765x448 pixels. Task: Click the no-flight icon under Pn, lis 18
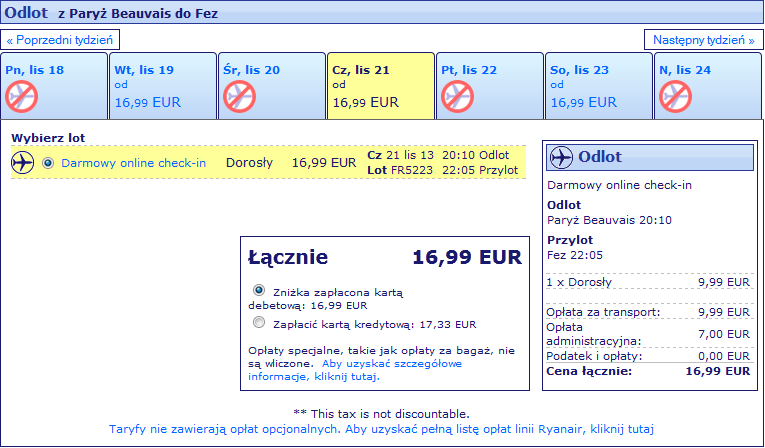[x=22, y=97]
